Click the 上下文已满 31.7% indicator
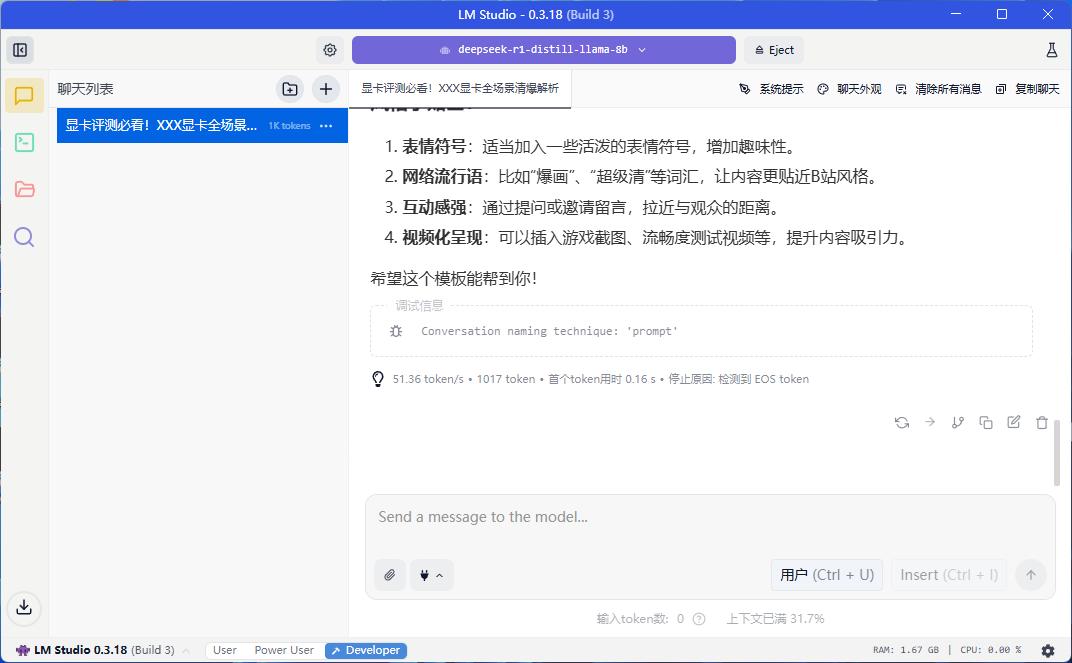The width and height of the screenshot is (1072, 663). (775, 619)
